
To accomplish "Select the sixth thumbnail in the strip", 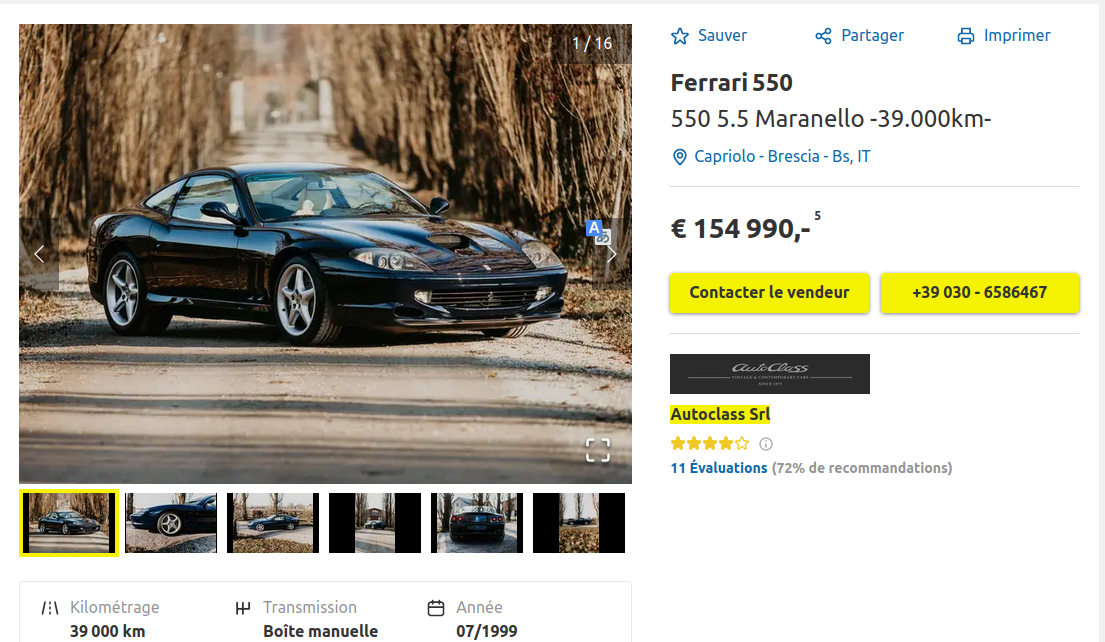I will click(579, 523).
